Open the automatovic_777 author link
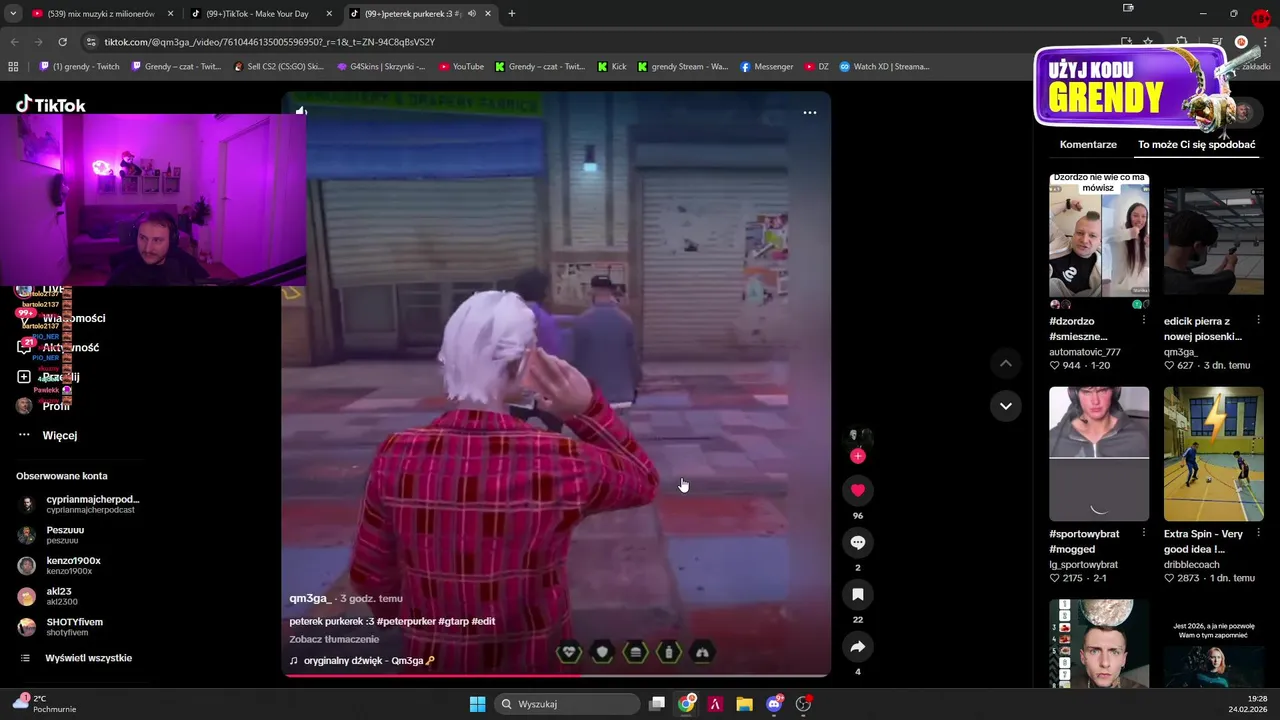The width and height of the screenshot is (1280, 720). pyautogui.click(x=1085, y=352)
